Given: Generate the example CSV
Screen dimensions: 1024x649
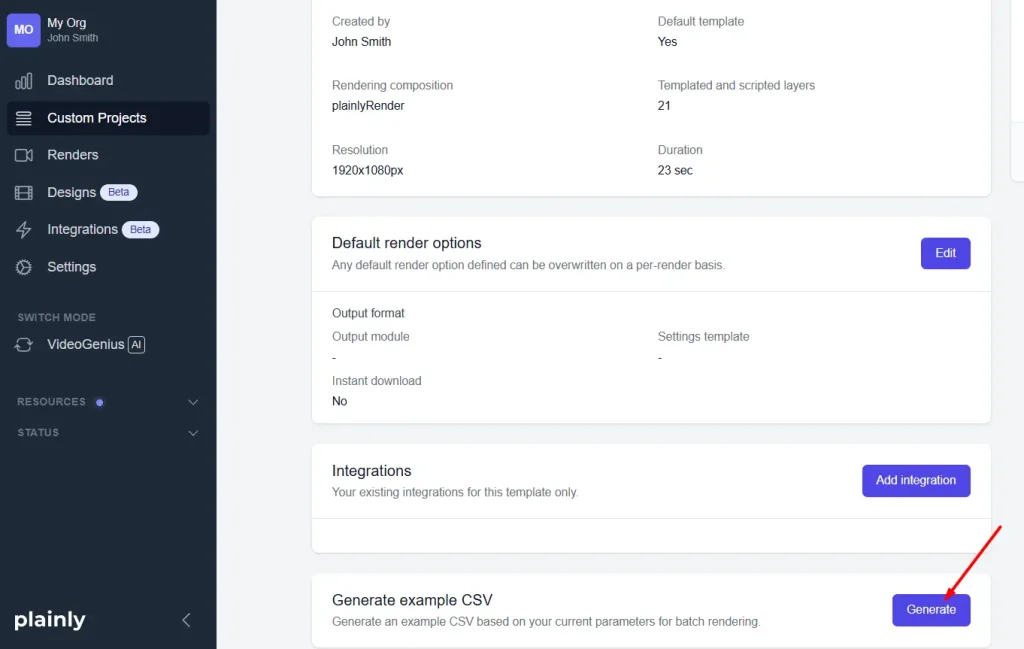Looking at the screenshot, I should pyautogui.click(x=930, y=610).
